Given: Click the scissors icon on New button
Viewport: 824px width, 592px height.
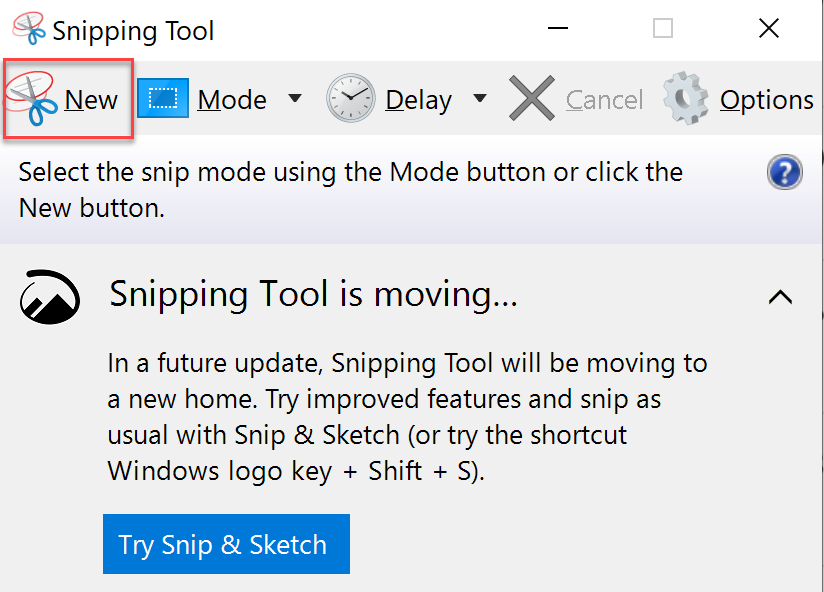Looking at the screenshot, I should pos(32,99).
